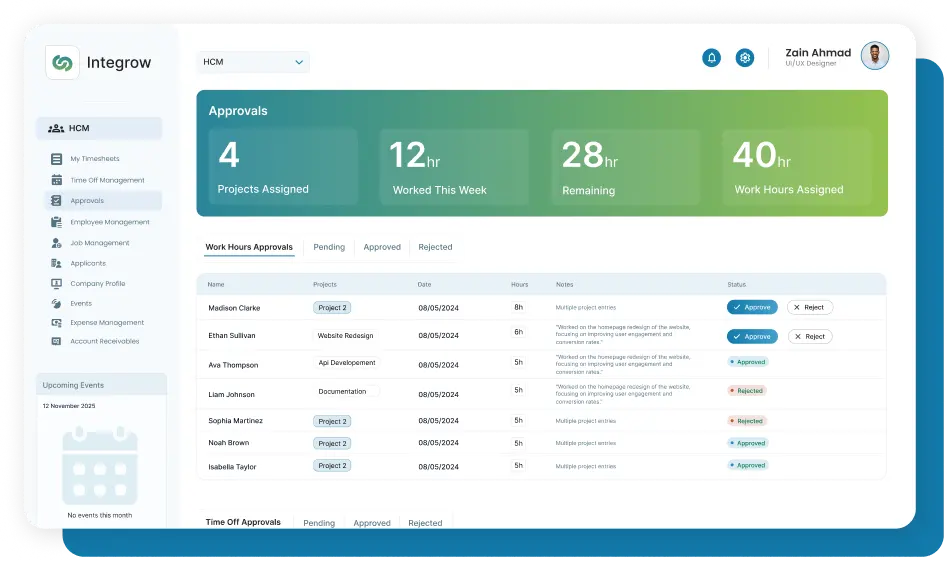Click the notification bell icon
Screen dimensions: 948x561
tap(711, 58)
